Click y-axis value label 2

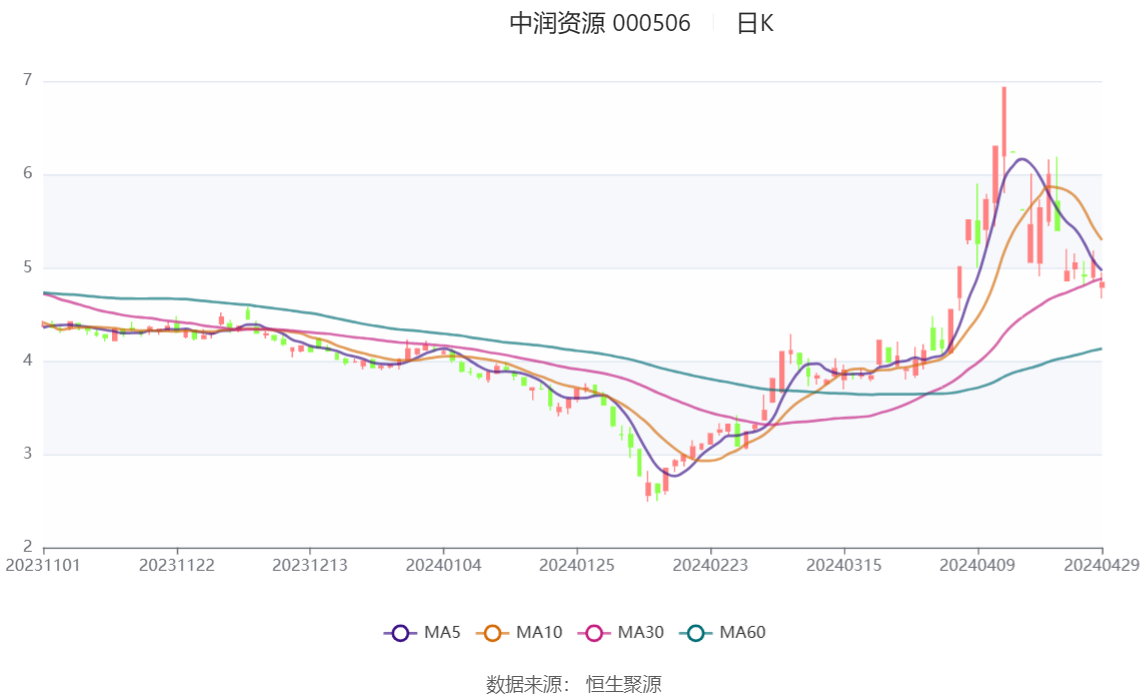click(x=28, y=547)
